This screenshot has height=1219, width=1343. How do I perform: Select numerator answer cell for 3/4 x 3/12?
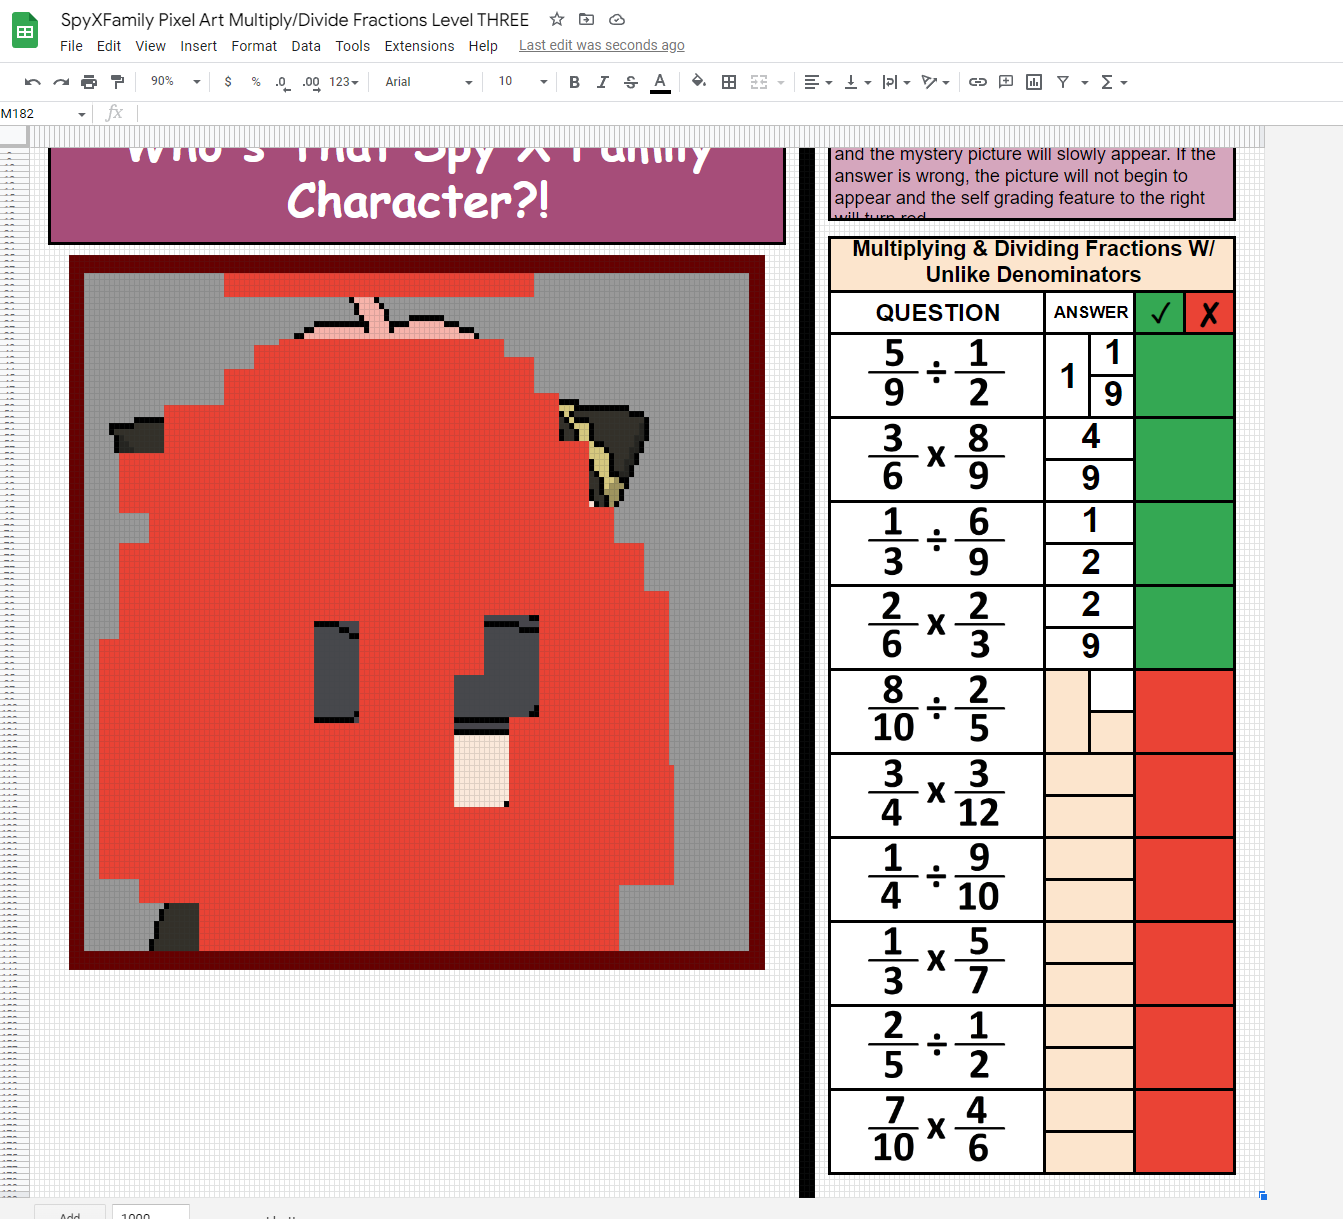(x=1089, y=775)
